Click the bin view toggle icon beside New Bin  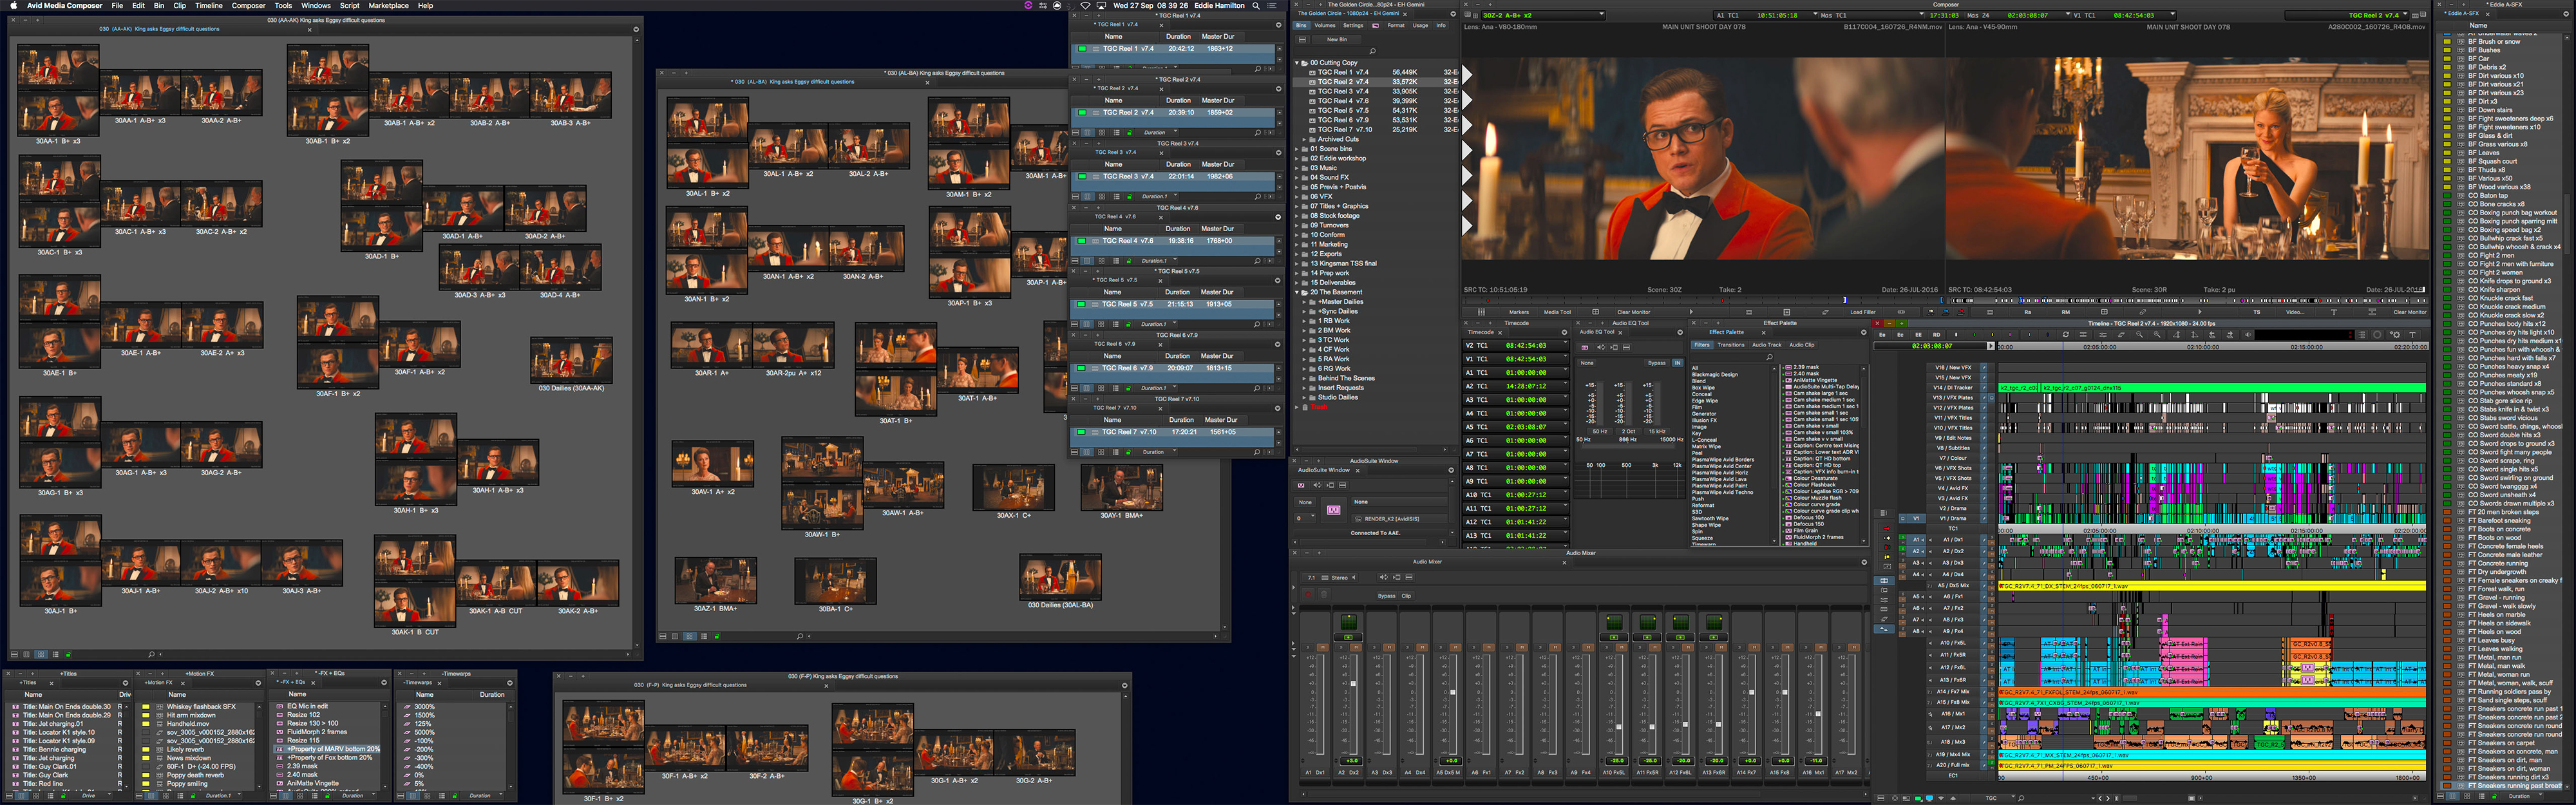pos(1302,40)
